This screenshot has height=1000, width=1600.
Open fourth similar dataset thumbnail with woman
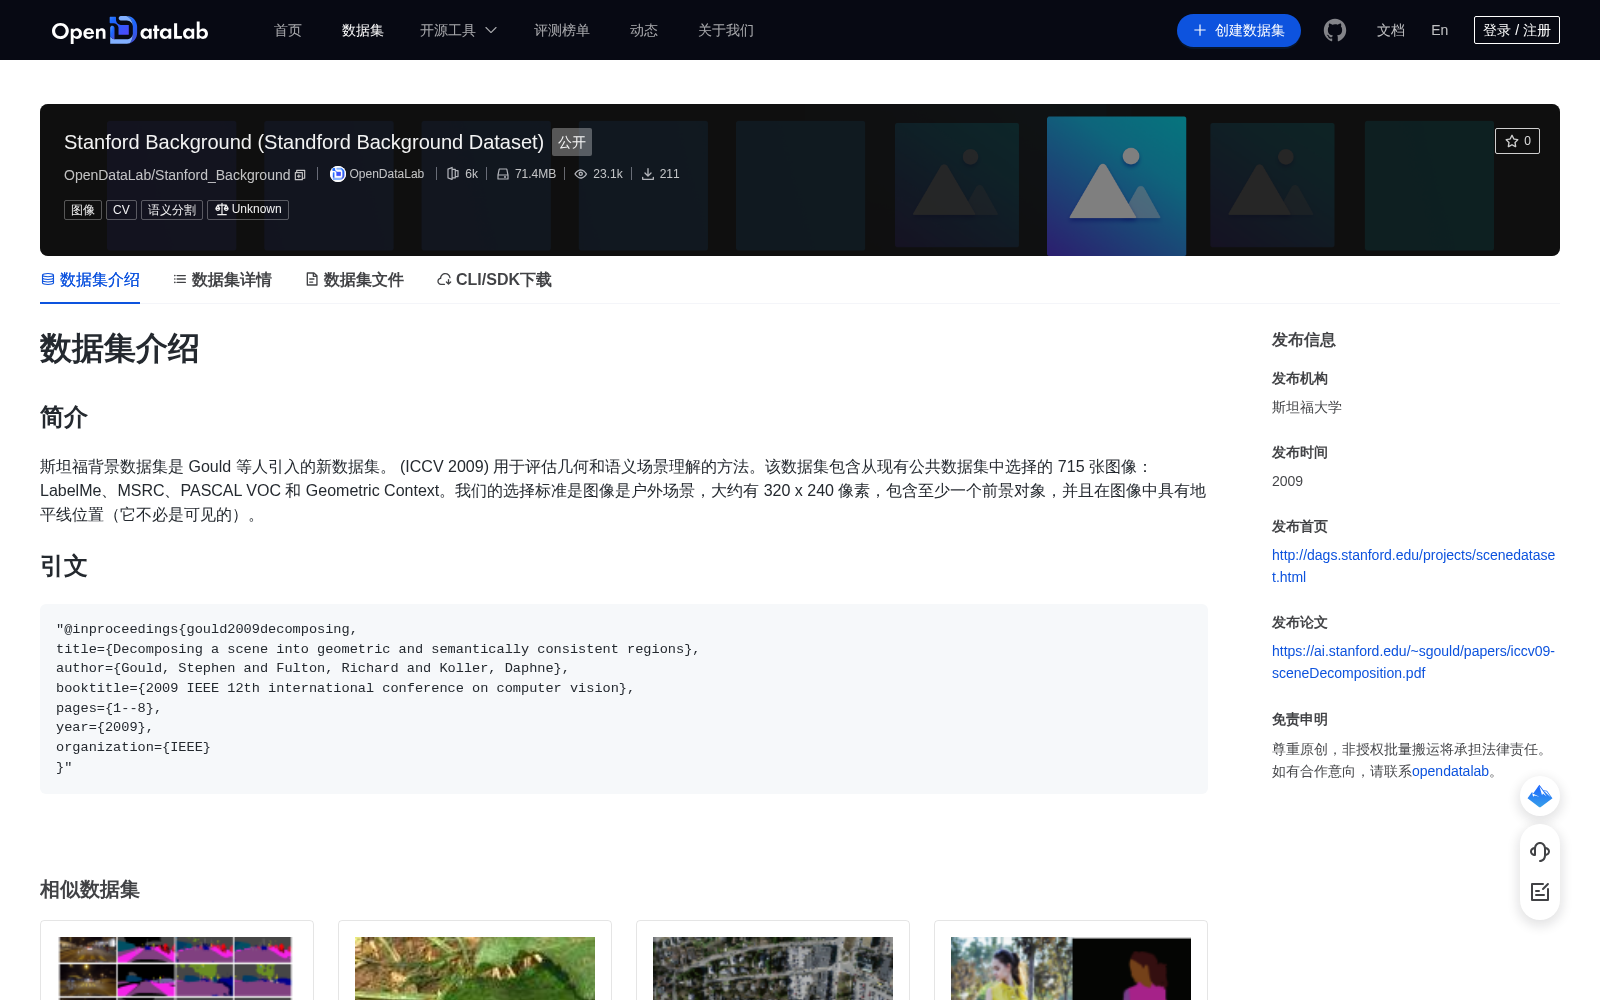pyautogui.click(x=1071, y=968)
